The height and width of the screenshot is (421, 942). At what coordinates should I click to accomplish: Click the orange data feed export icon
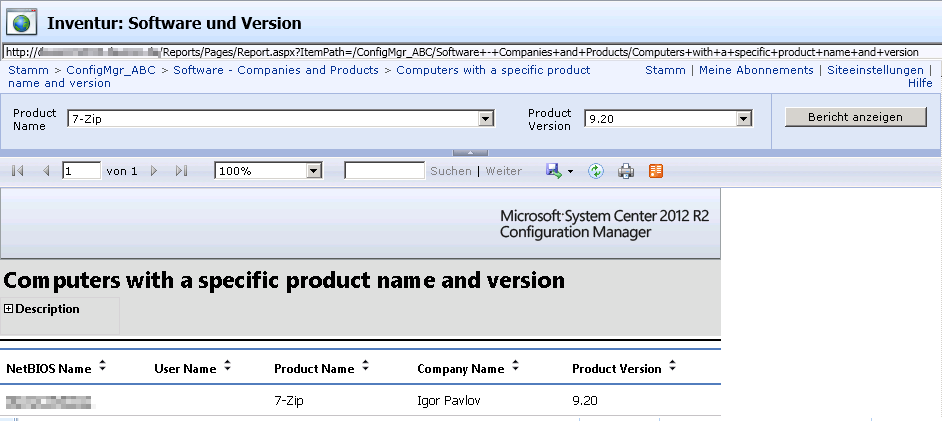tap(656, 171)
